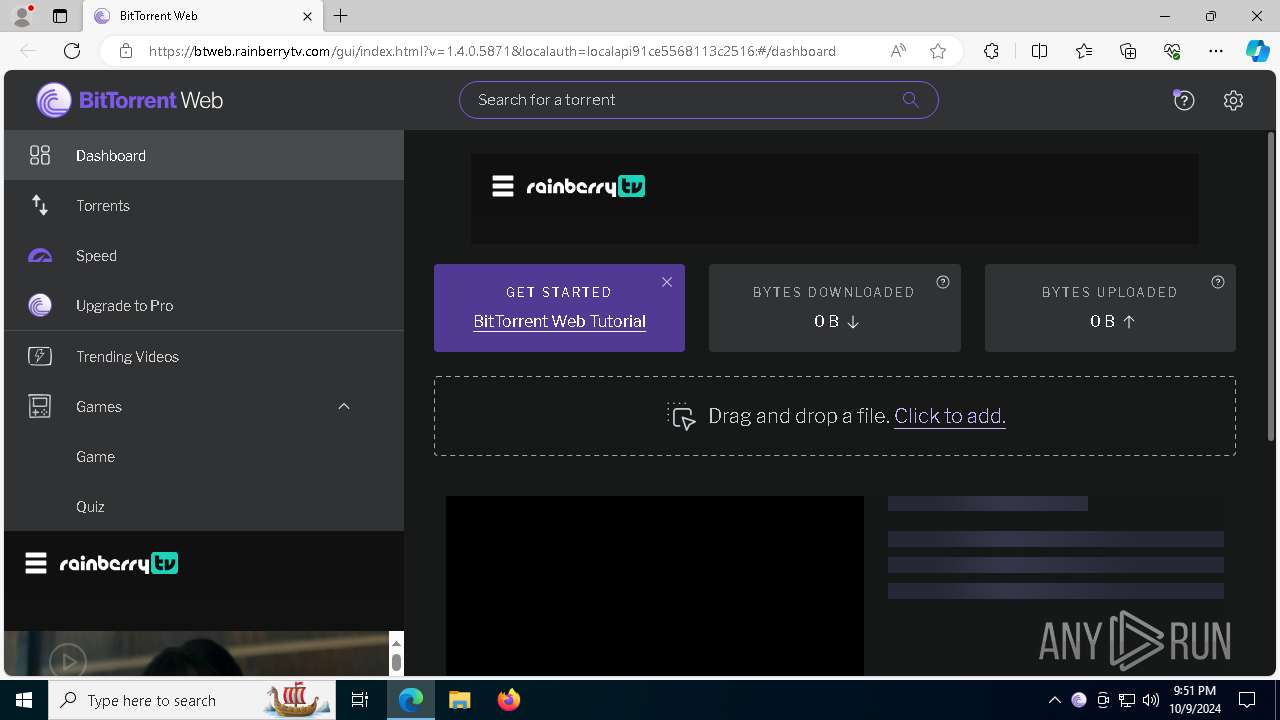This screenshot has height=720, width=1280.
Task: Click the browser address bar
Action: coord(492,51)
